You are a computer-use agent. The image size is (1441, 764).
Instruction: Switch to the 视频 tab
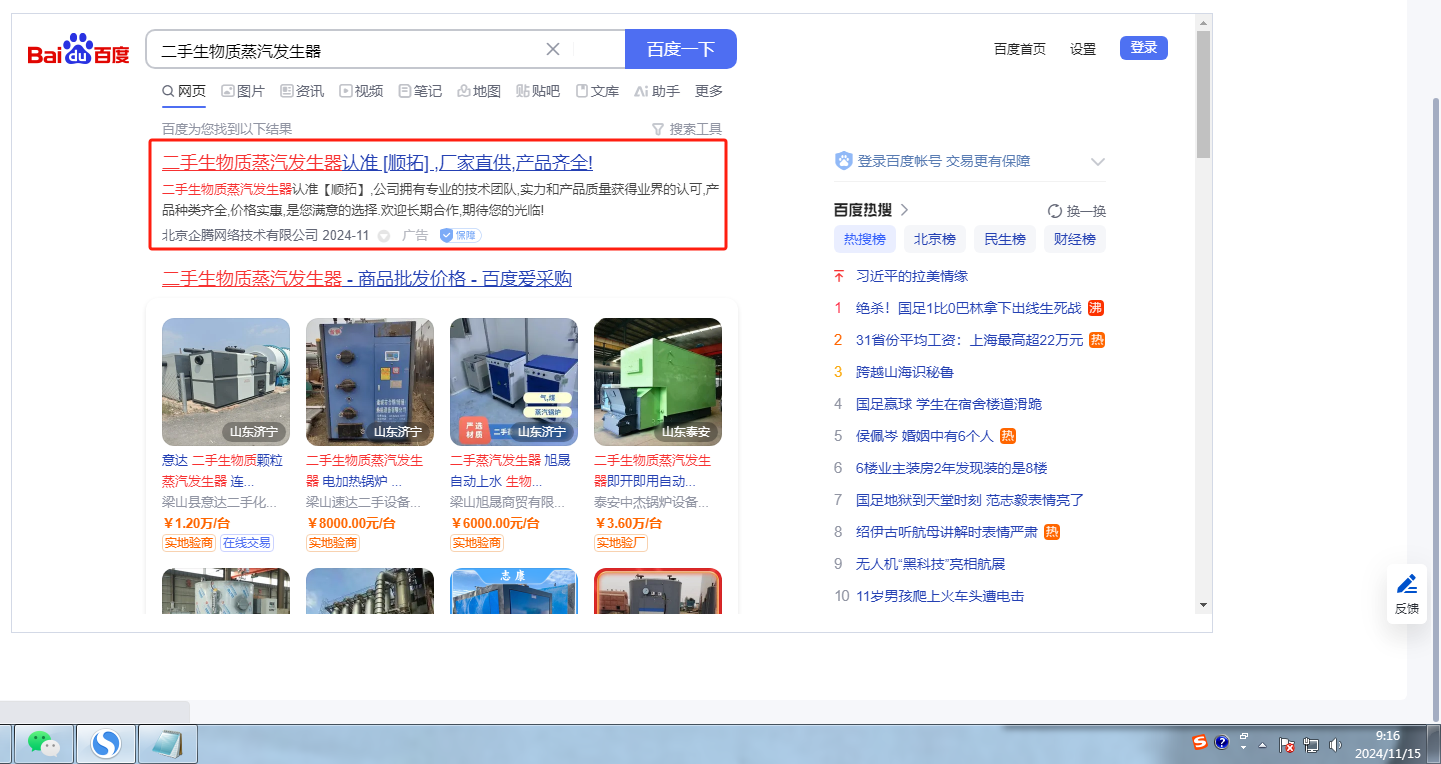pyautogui.click(x=361, y=91)
